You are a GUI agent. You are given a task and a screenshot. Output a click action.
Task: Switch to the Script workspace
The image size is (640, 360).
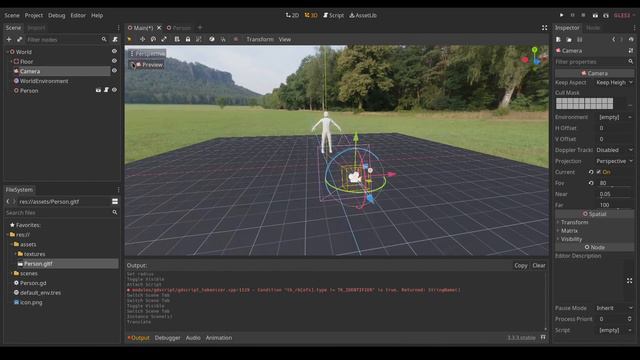pos(333,15)
